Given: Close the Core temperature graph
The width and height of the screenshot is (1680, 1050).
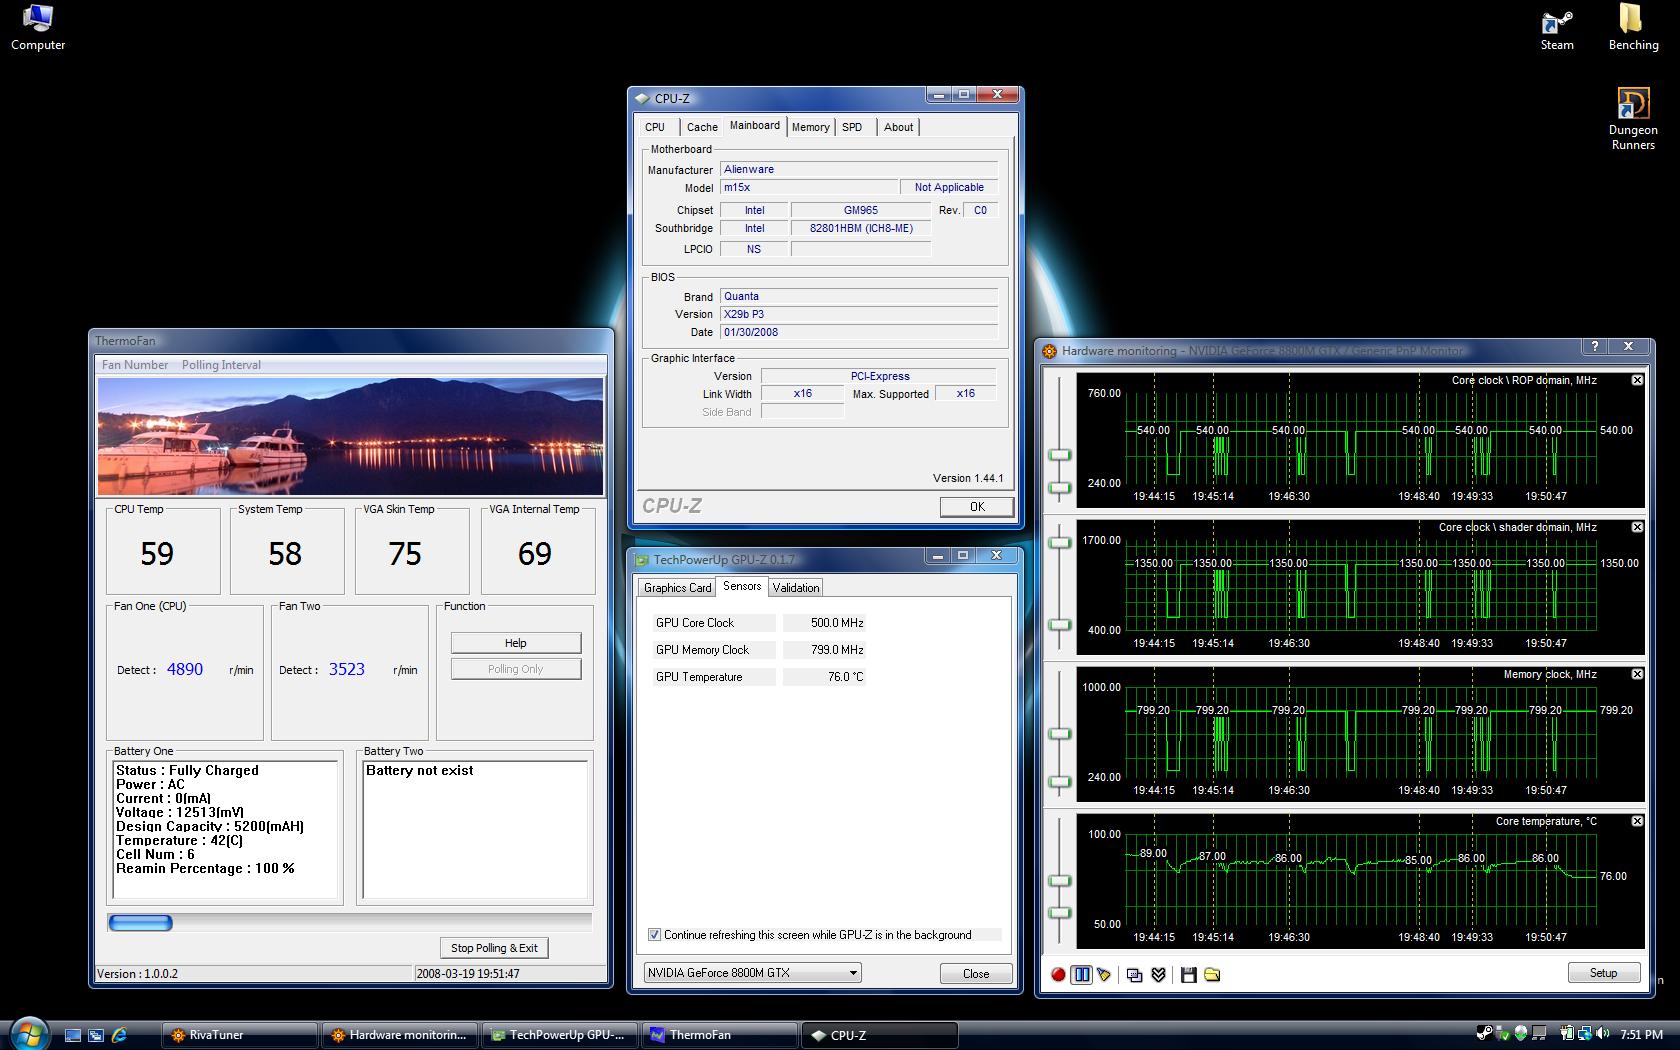Looking at the screenshot, I should pyautogui.click(x=1637, y=821).
